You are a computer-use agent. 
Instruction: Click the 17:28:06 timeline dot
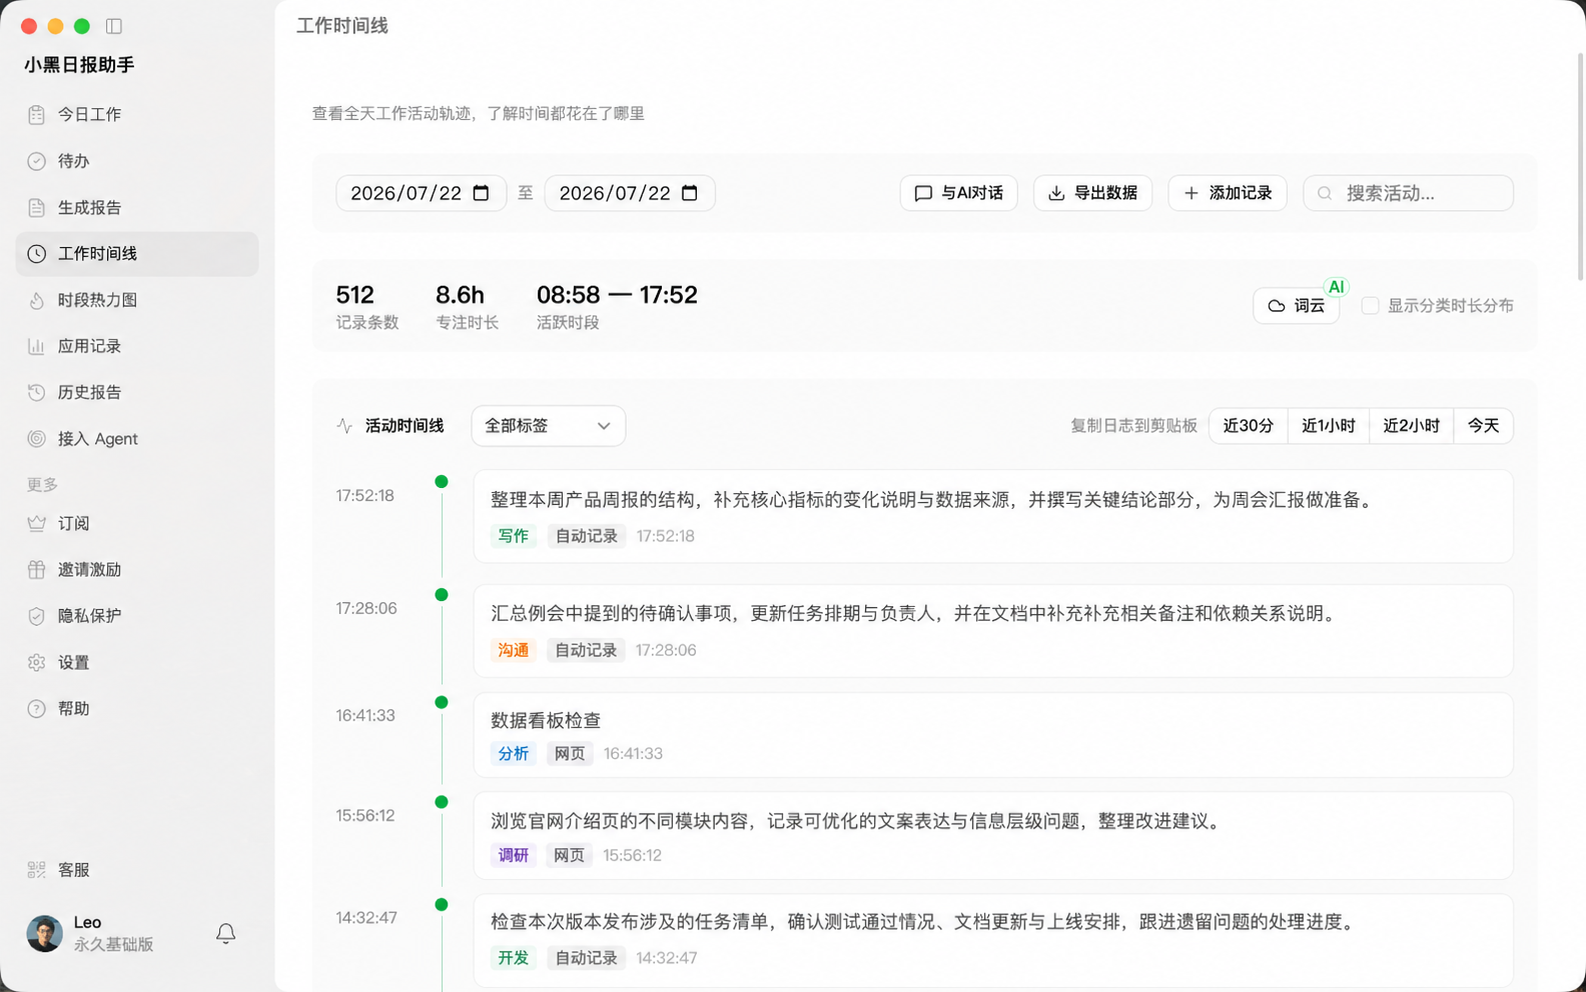(x=441, y=595)
